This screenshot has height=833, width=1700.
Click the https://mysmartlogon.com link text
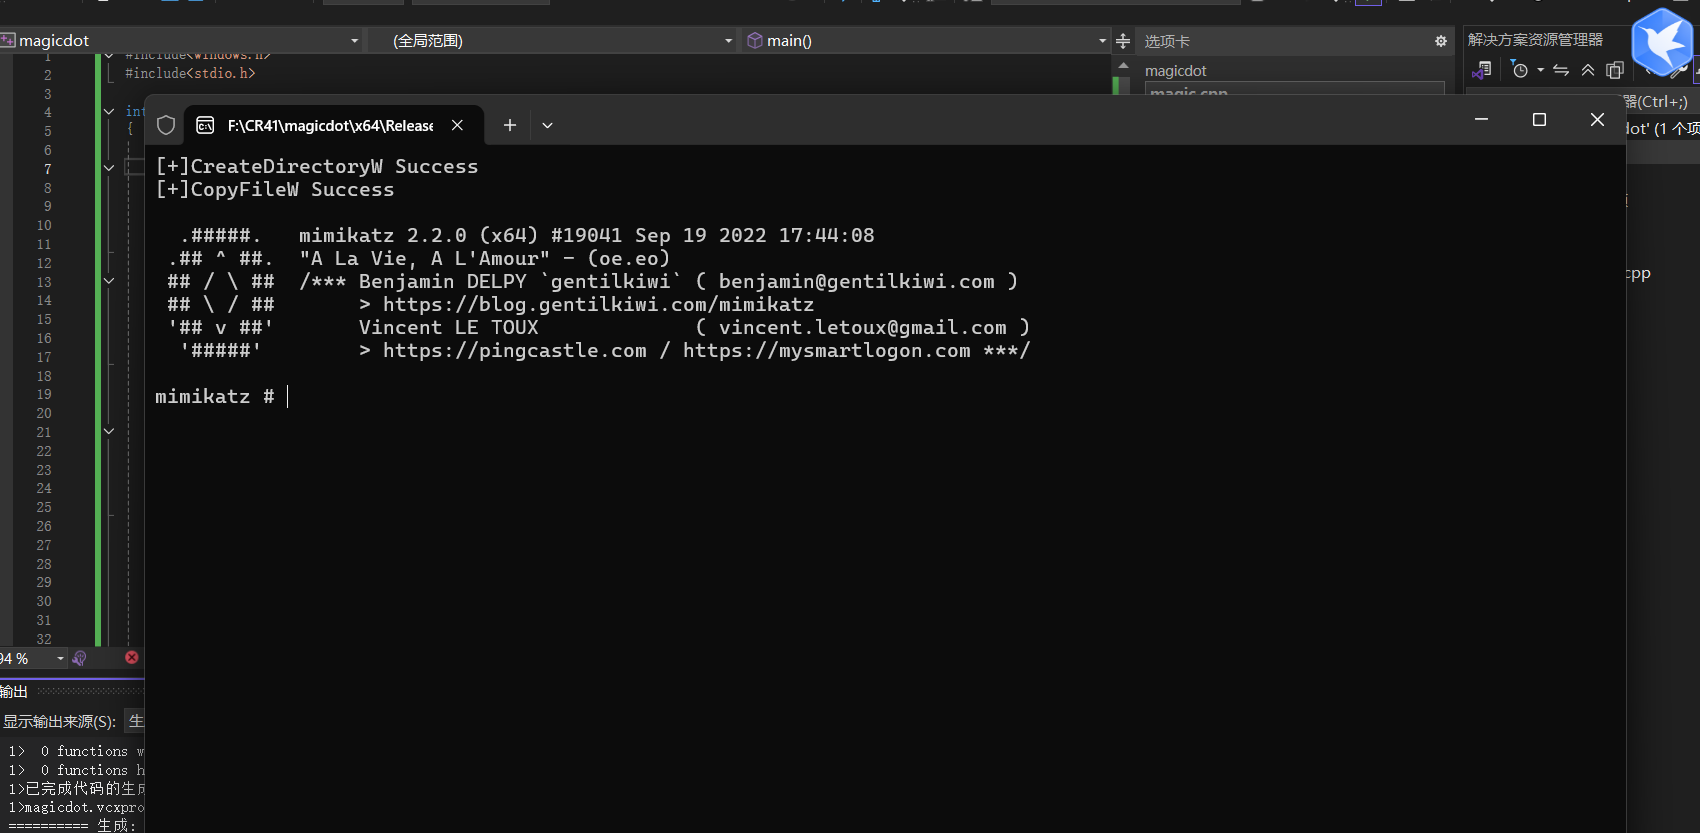click(x=826, y=350)
